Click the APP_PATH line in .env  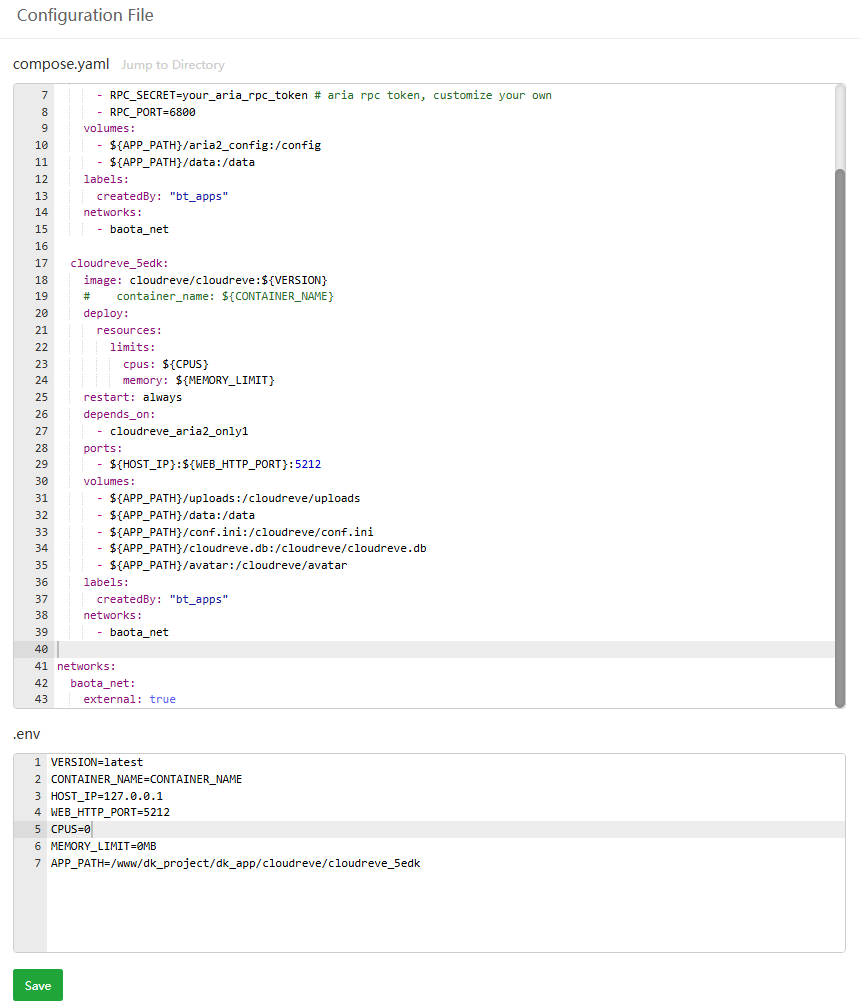click(236, 863)
